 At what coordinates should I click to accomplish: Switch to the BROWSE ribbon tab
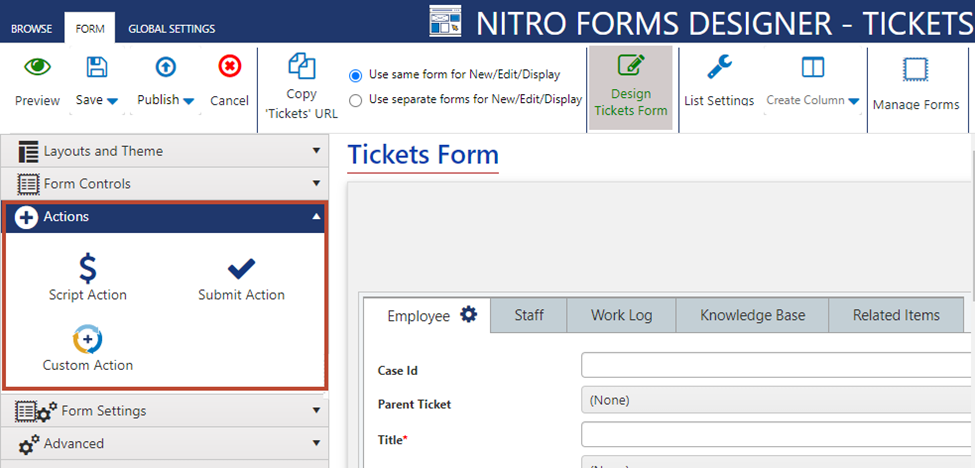tap(32, 29)
